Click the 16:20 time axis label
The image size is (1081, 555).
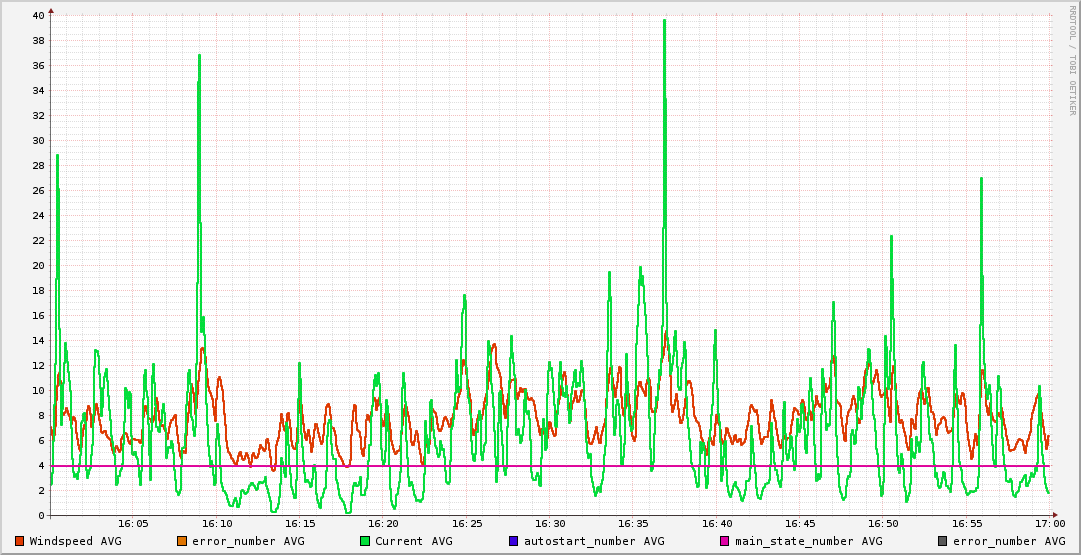(x=383, y=523)
